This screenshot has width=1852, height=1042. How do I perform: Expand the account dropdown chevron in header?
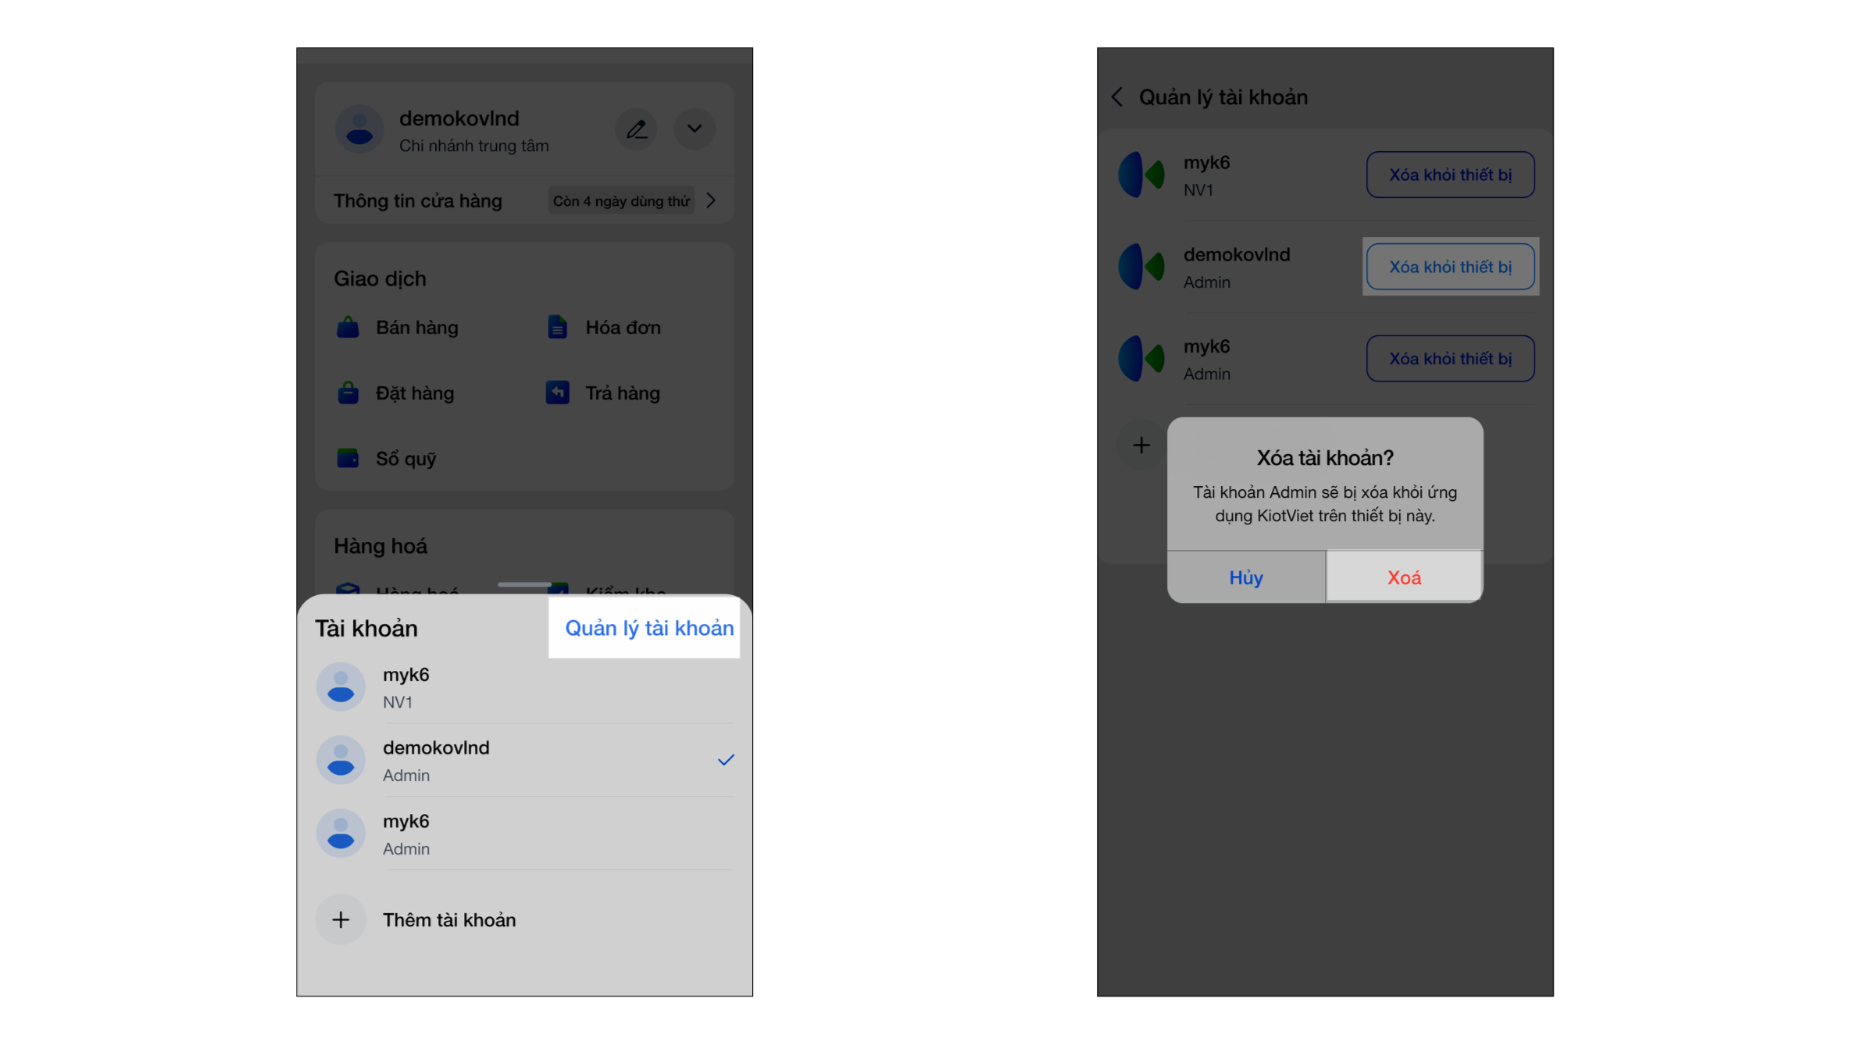tap(694, 129)
